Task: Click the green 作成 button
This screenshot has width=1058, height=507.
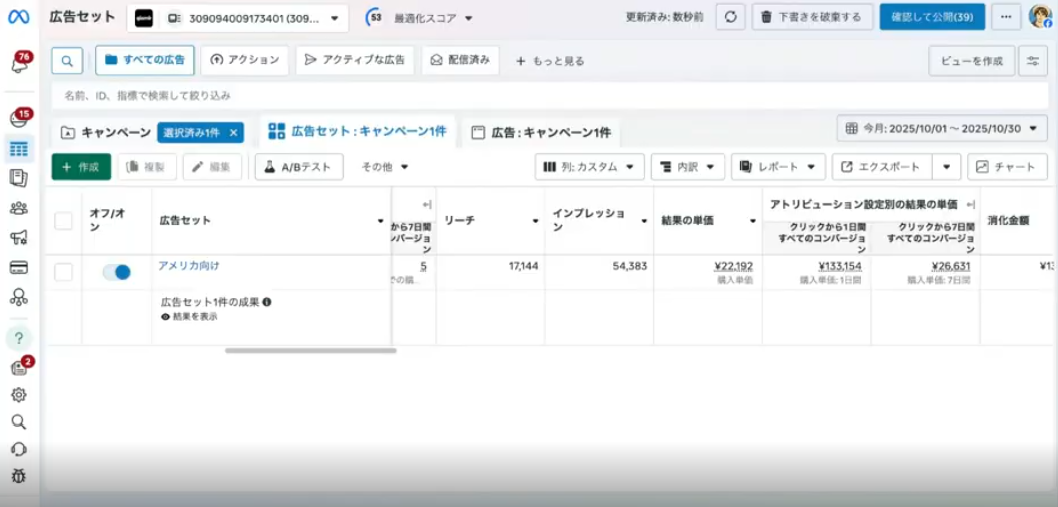Action: [81, 167]
